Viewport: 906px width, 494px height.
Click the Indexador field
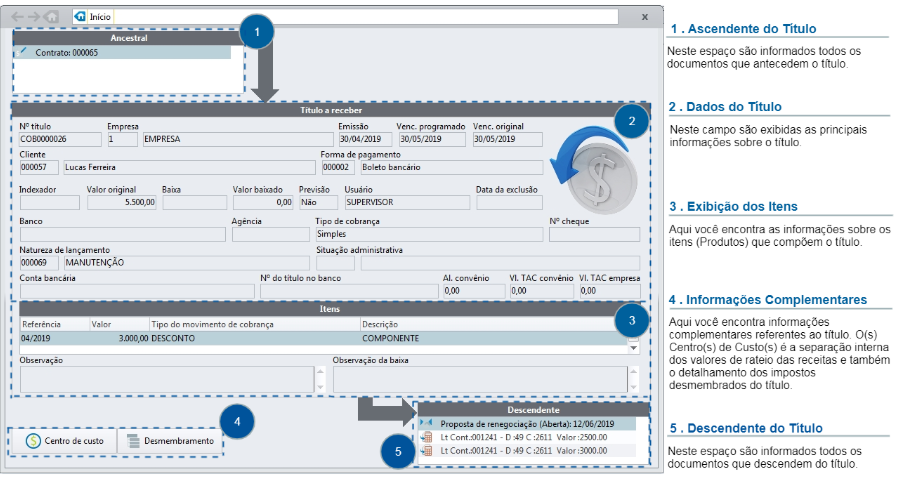(x=50, y=203)
